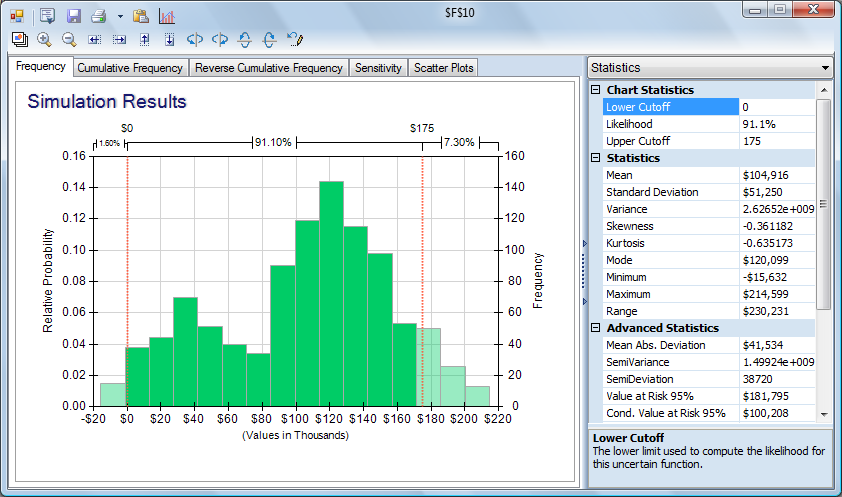The width and height of the screenshot is (842, 497).
Task: Open the Statistics panel dropdown
Action: 824,68
